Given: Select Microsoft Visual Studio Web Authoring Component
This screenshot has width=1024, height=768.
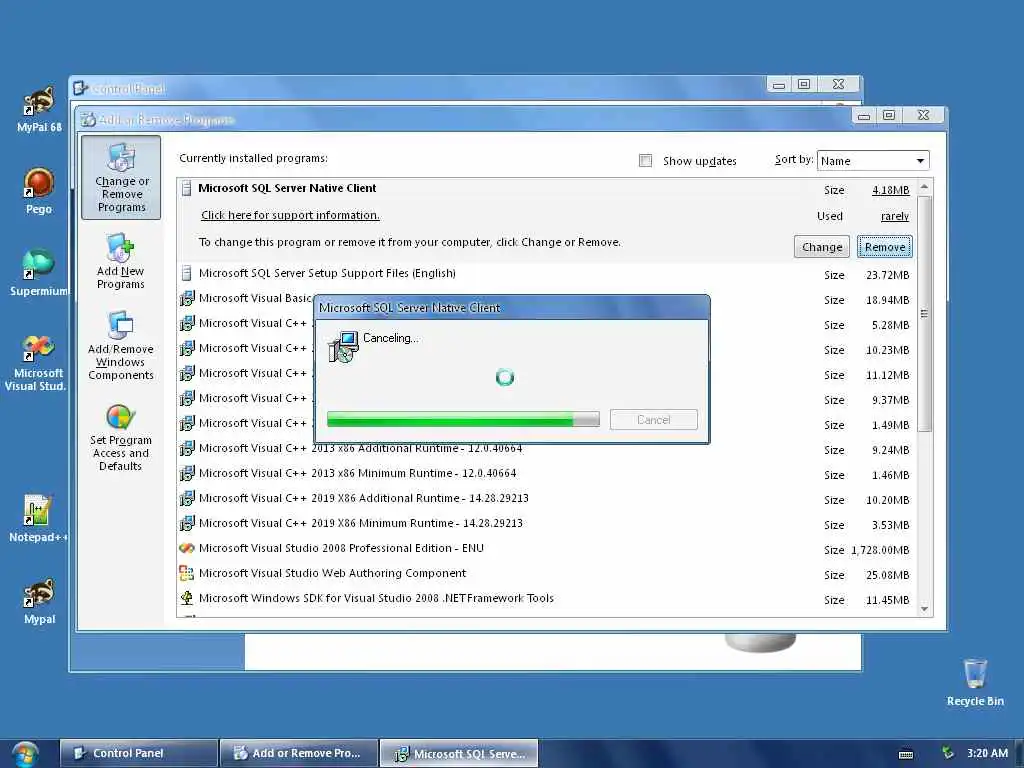Looking at the screenshot, I should pyautogui.click(x=332, y=573).
